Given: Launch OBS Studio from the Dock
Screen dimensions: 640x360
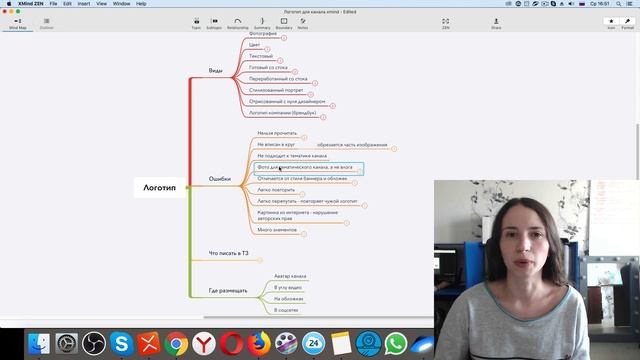Looking at the screenshot, I should point(94,344).
